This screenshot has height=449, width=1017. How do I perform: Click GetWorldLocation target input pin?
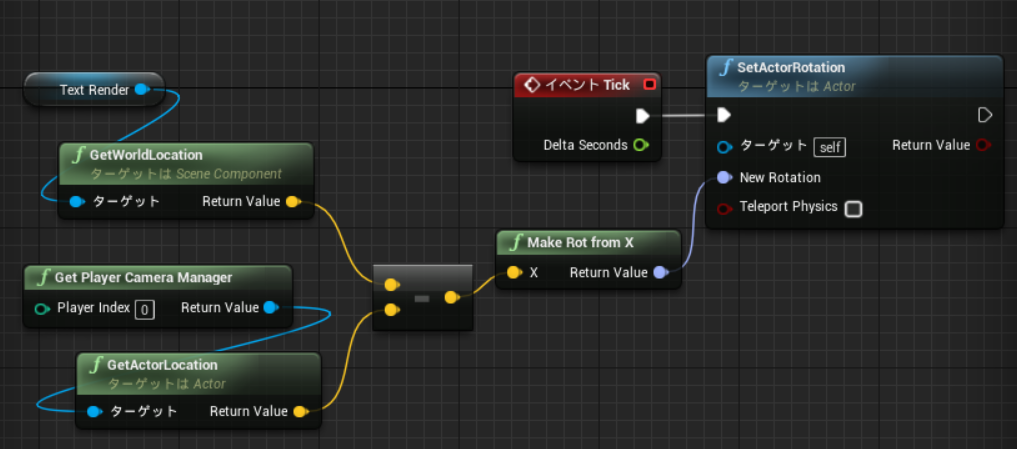(x=77, y=201)
